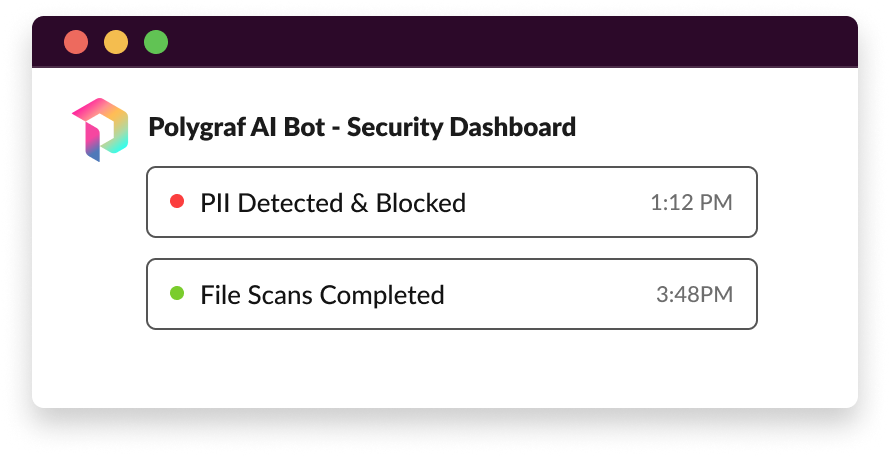Click the red status dot beside PII Detected
Image resolution: width=890 pixels, height=456 pixels.
coord(177,201)
